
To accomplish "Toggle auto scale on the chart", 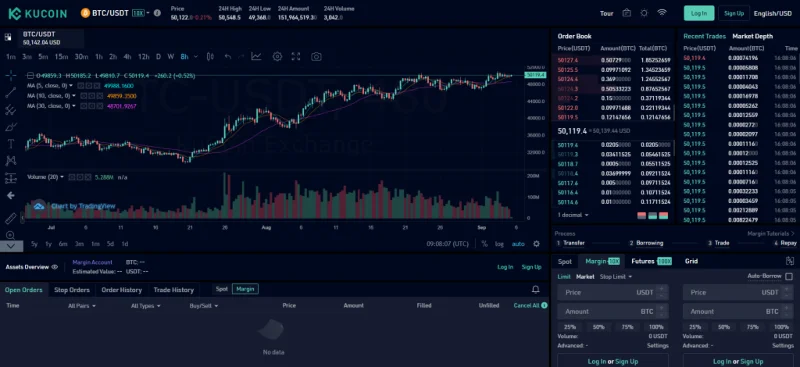I will click(x=518, y=244).
